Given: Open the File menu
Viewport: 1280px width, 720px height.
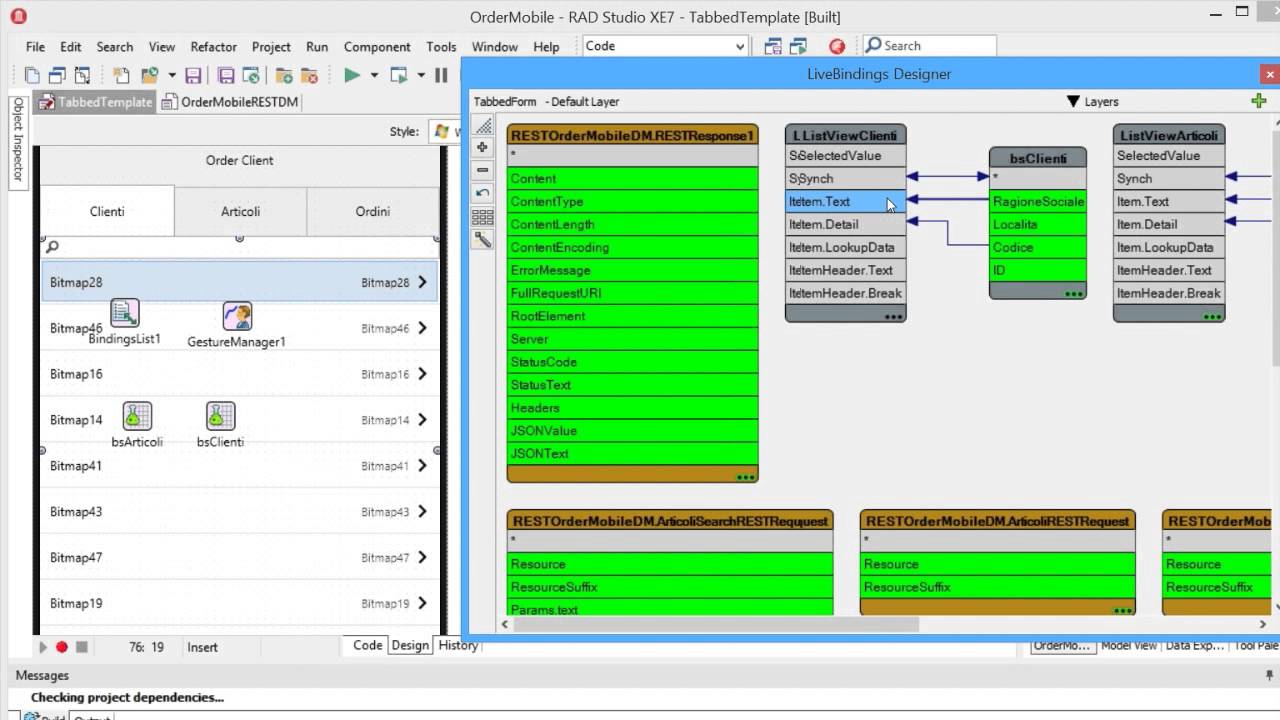Looking at the screenshot, I should pyautogui.click(x=35, y=47).
